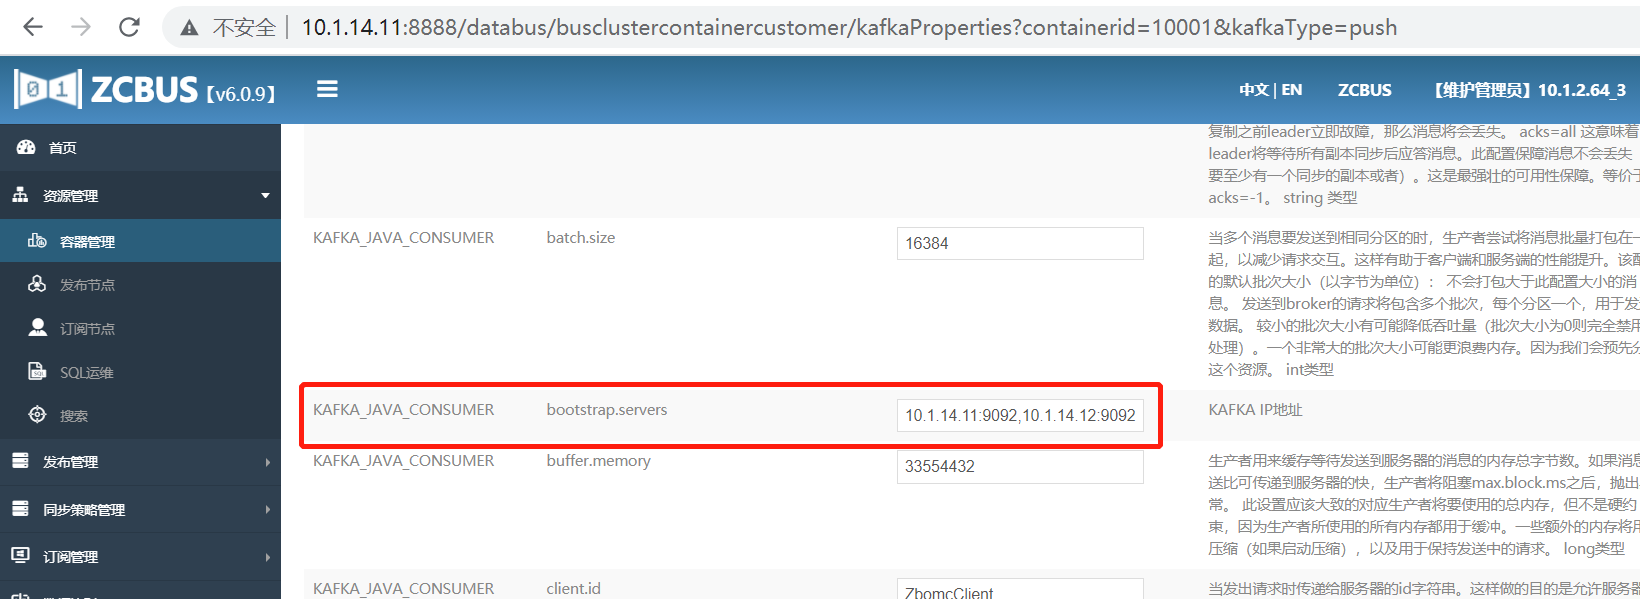Click the insecure warning triangle icon
The height and width of the screenshot is (599, 1640).
coord(189,28)
